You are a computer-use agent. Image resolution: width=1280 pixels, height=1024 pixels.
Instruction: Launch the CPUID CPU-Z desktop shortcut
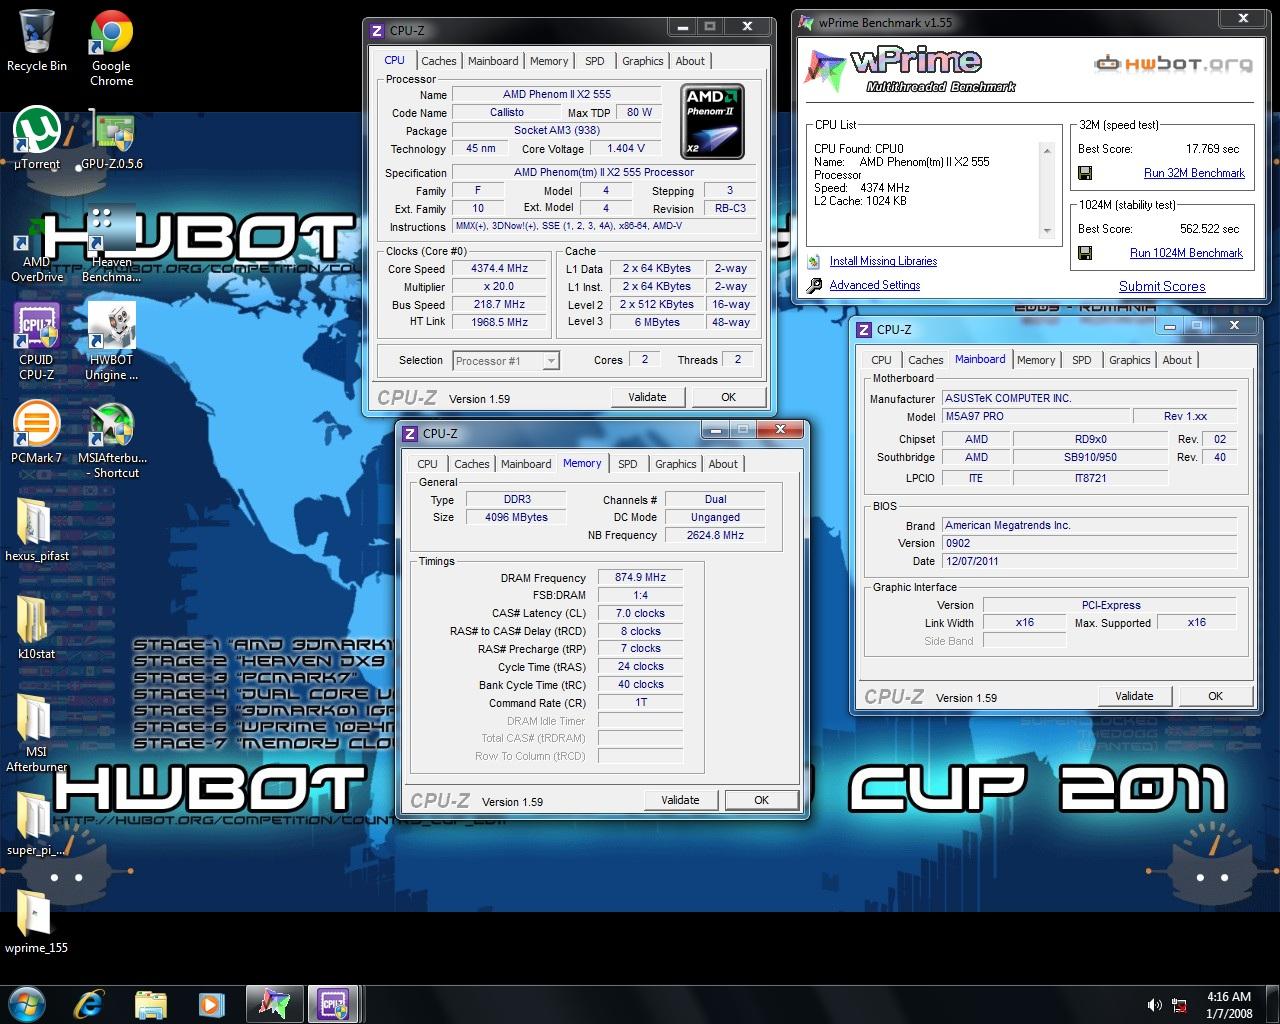coord(37,342)
